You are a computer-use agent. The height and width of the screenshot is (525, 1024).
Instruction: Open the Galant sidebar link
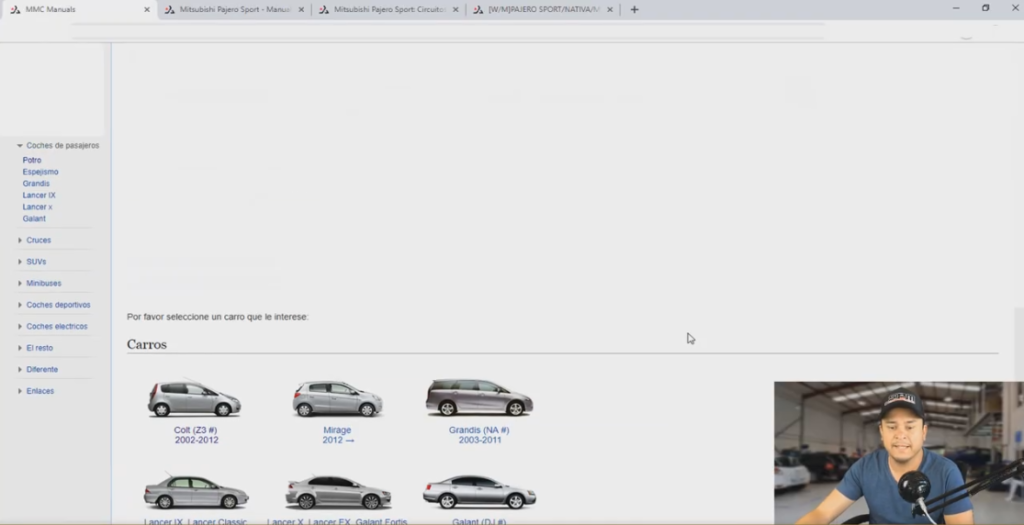34,219
